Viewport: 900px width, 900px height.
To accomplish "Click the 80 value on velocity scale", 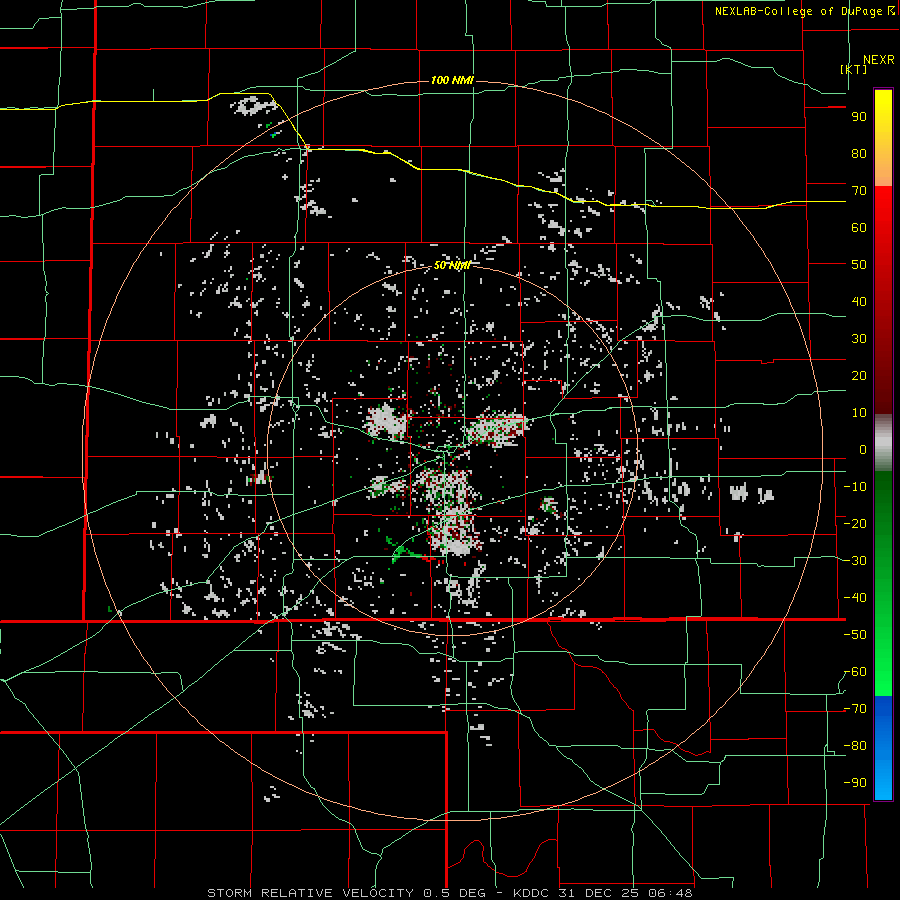I will (859, 153).
